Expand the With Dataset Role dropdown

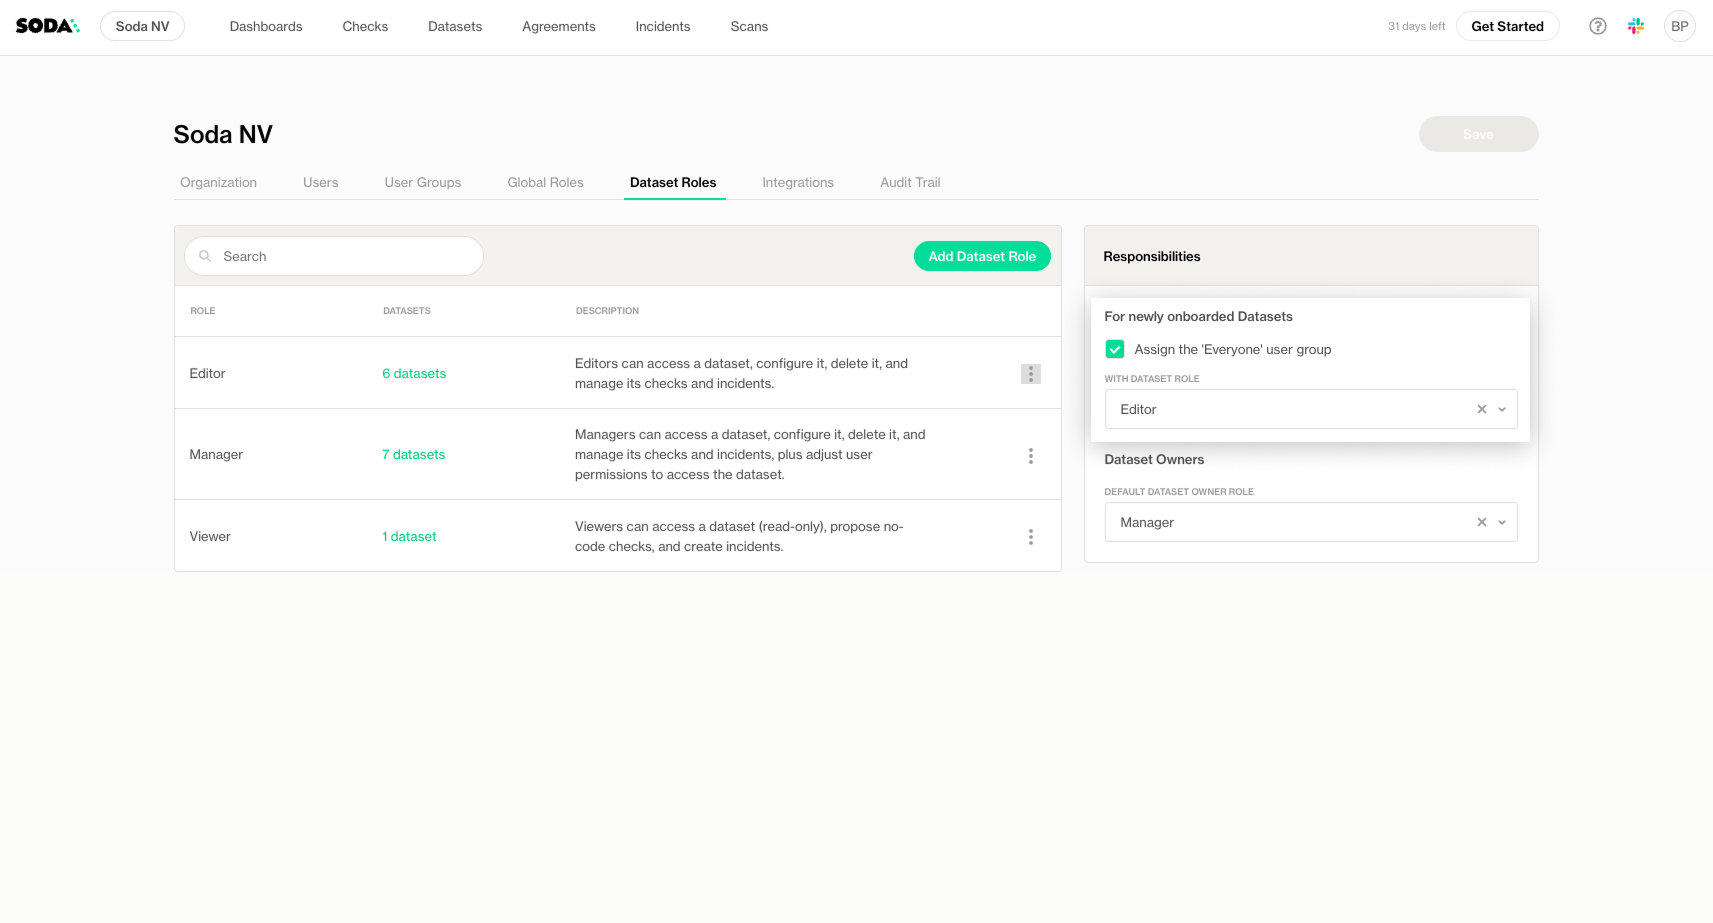coord(1501,409)
